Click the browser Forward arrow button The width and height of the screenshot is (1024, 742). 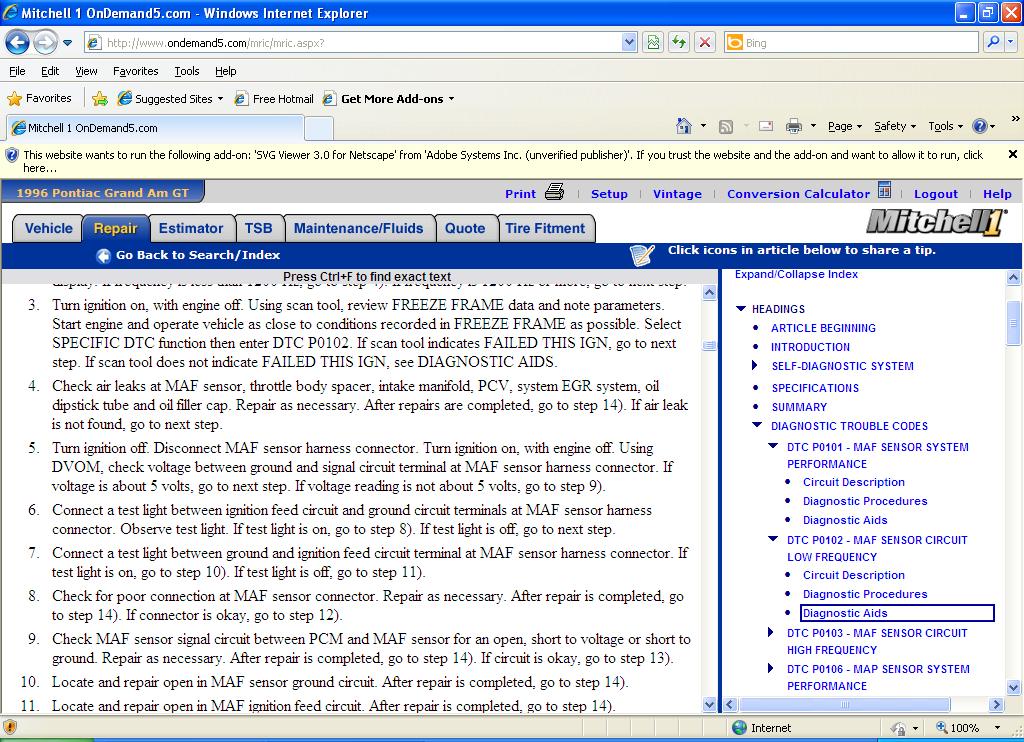[x=45, y=43]
